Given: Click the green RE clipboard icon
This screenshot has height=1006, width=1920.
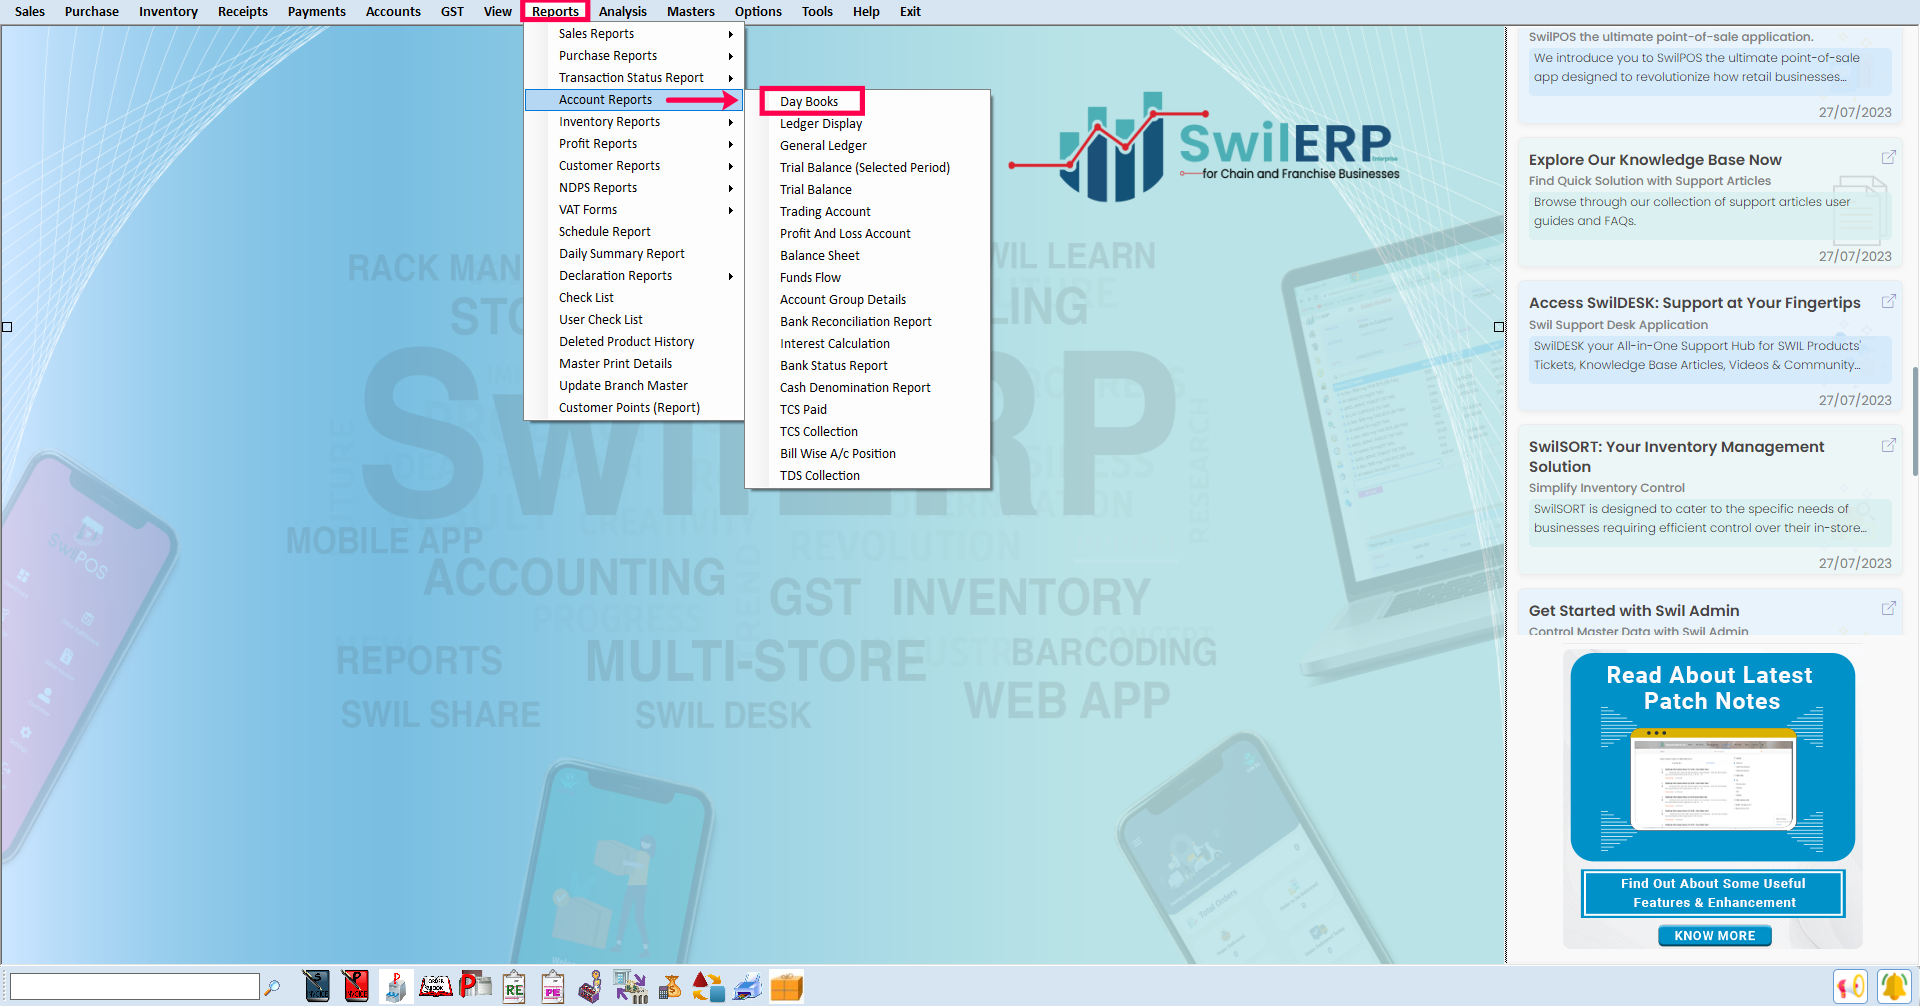Looking at the screenshot, I should coord(514,987).
